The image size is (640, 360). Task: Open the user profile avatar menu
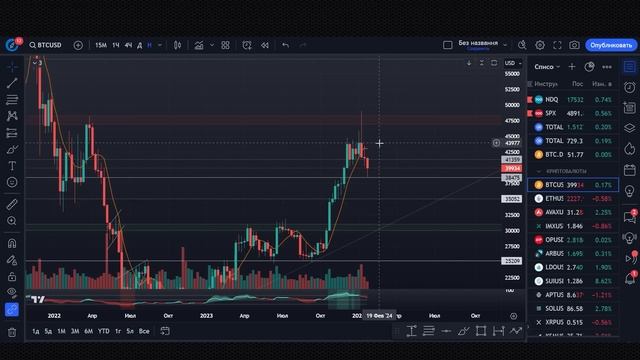point(12,45)
